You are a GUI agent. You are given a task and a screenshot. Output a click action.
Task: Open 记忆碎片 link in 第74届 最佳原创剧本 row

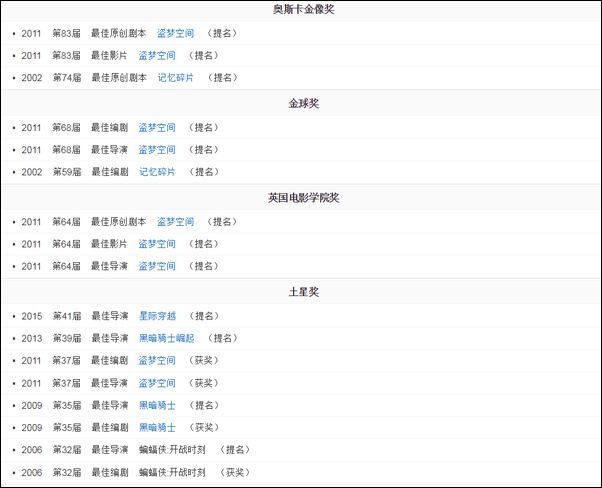click(x=175, y=78)
